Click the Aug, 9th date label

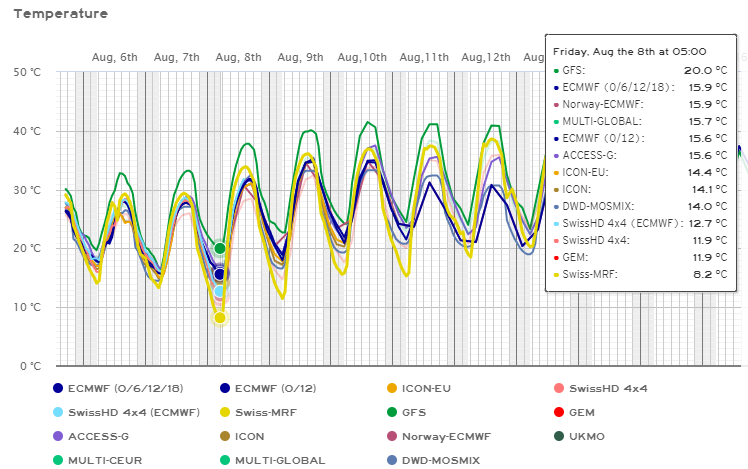pyautogui.click(x=301, y=58)
